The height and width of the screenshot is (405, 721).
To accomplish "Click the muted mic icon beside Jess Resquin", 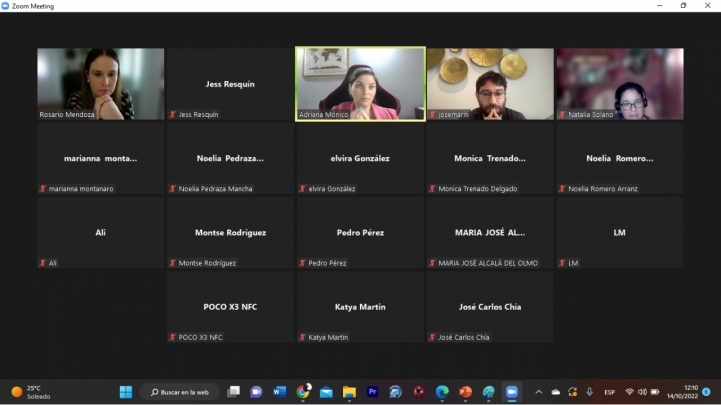I will [x=173, y=115].
